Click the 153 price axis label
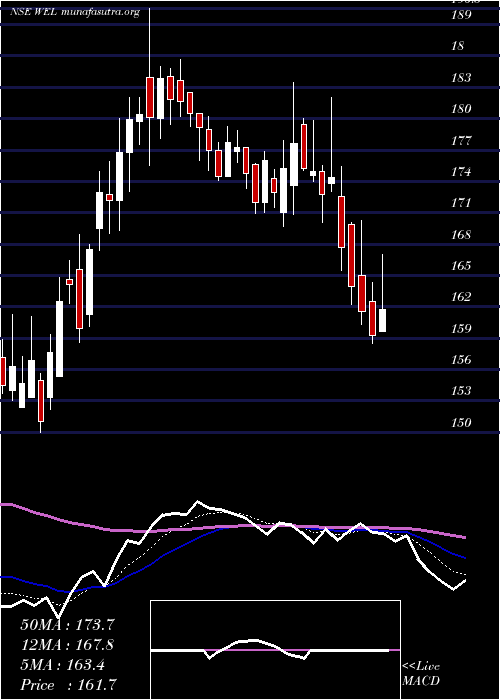The image size is (500, 700). pyautogui.click(x=462, y=392)
